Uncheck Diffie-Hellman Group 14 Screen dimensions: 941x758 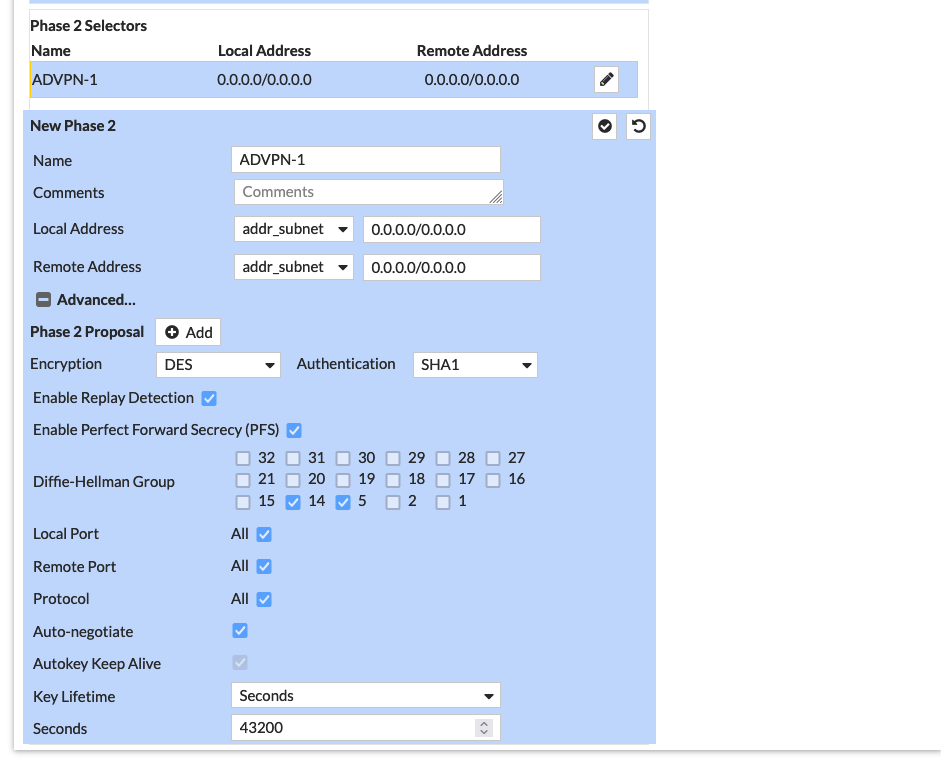pos(293,502)
